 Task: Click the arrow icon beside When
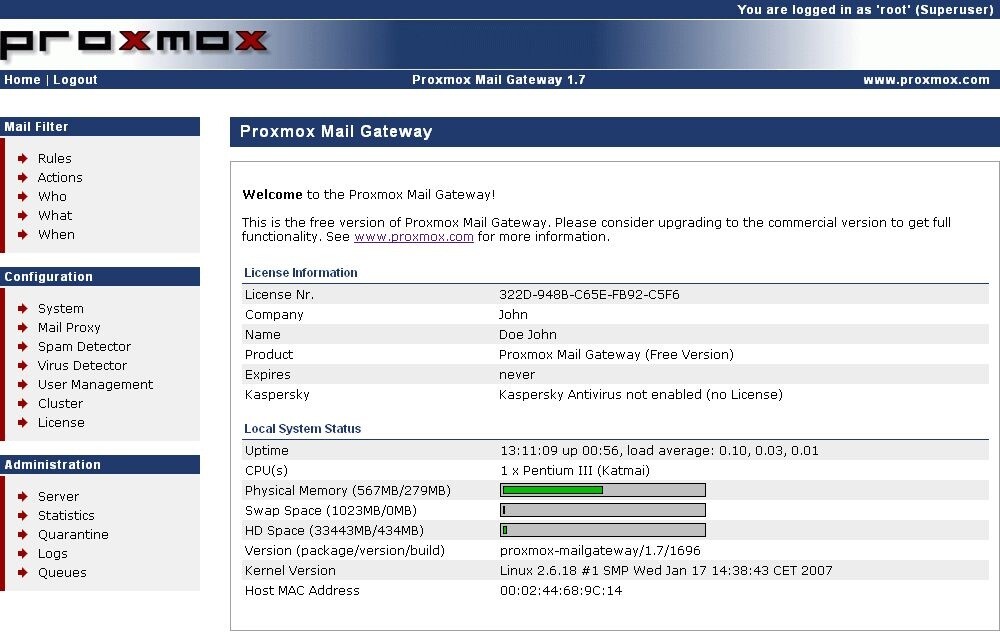[x=22, y=234]
